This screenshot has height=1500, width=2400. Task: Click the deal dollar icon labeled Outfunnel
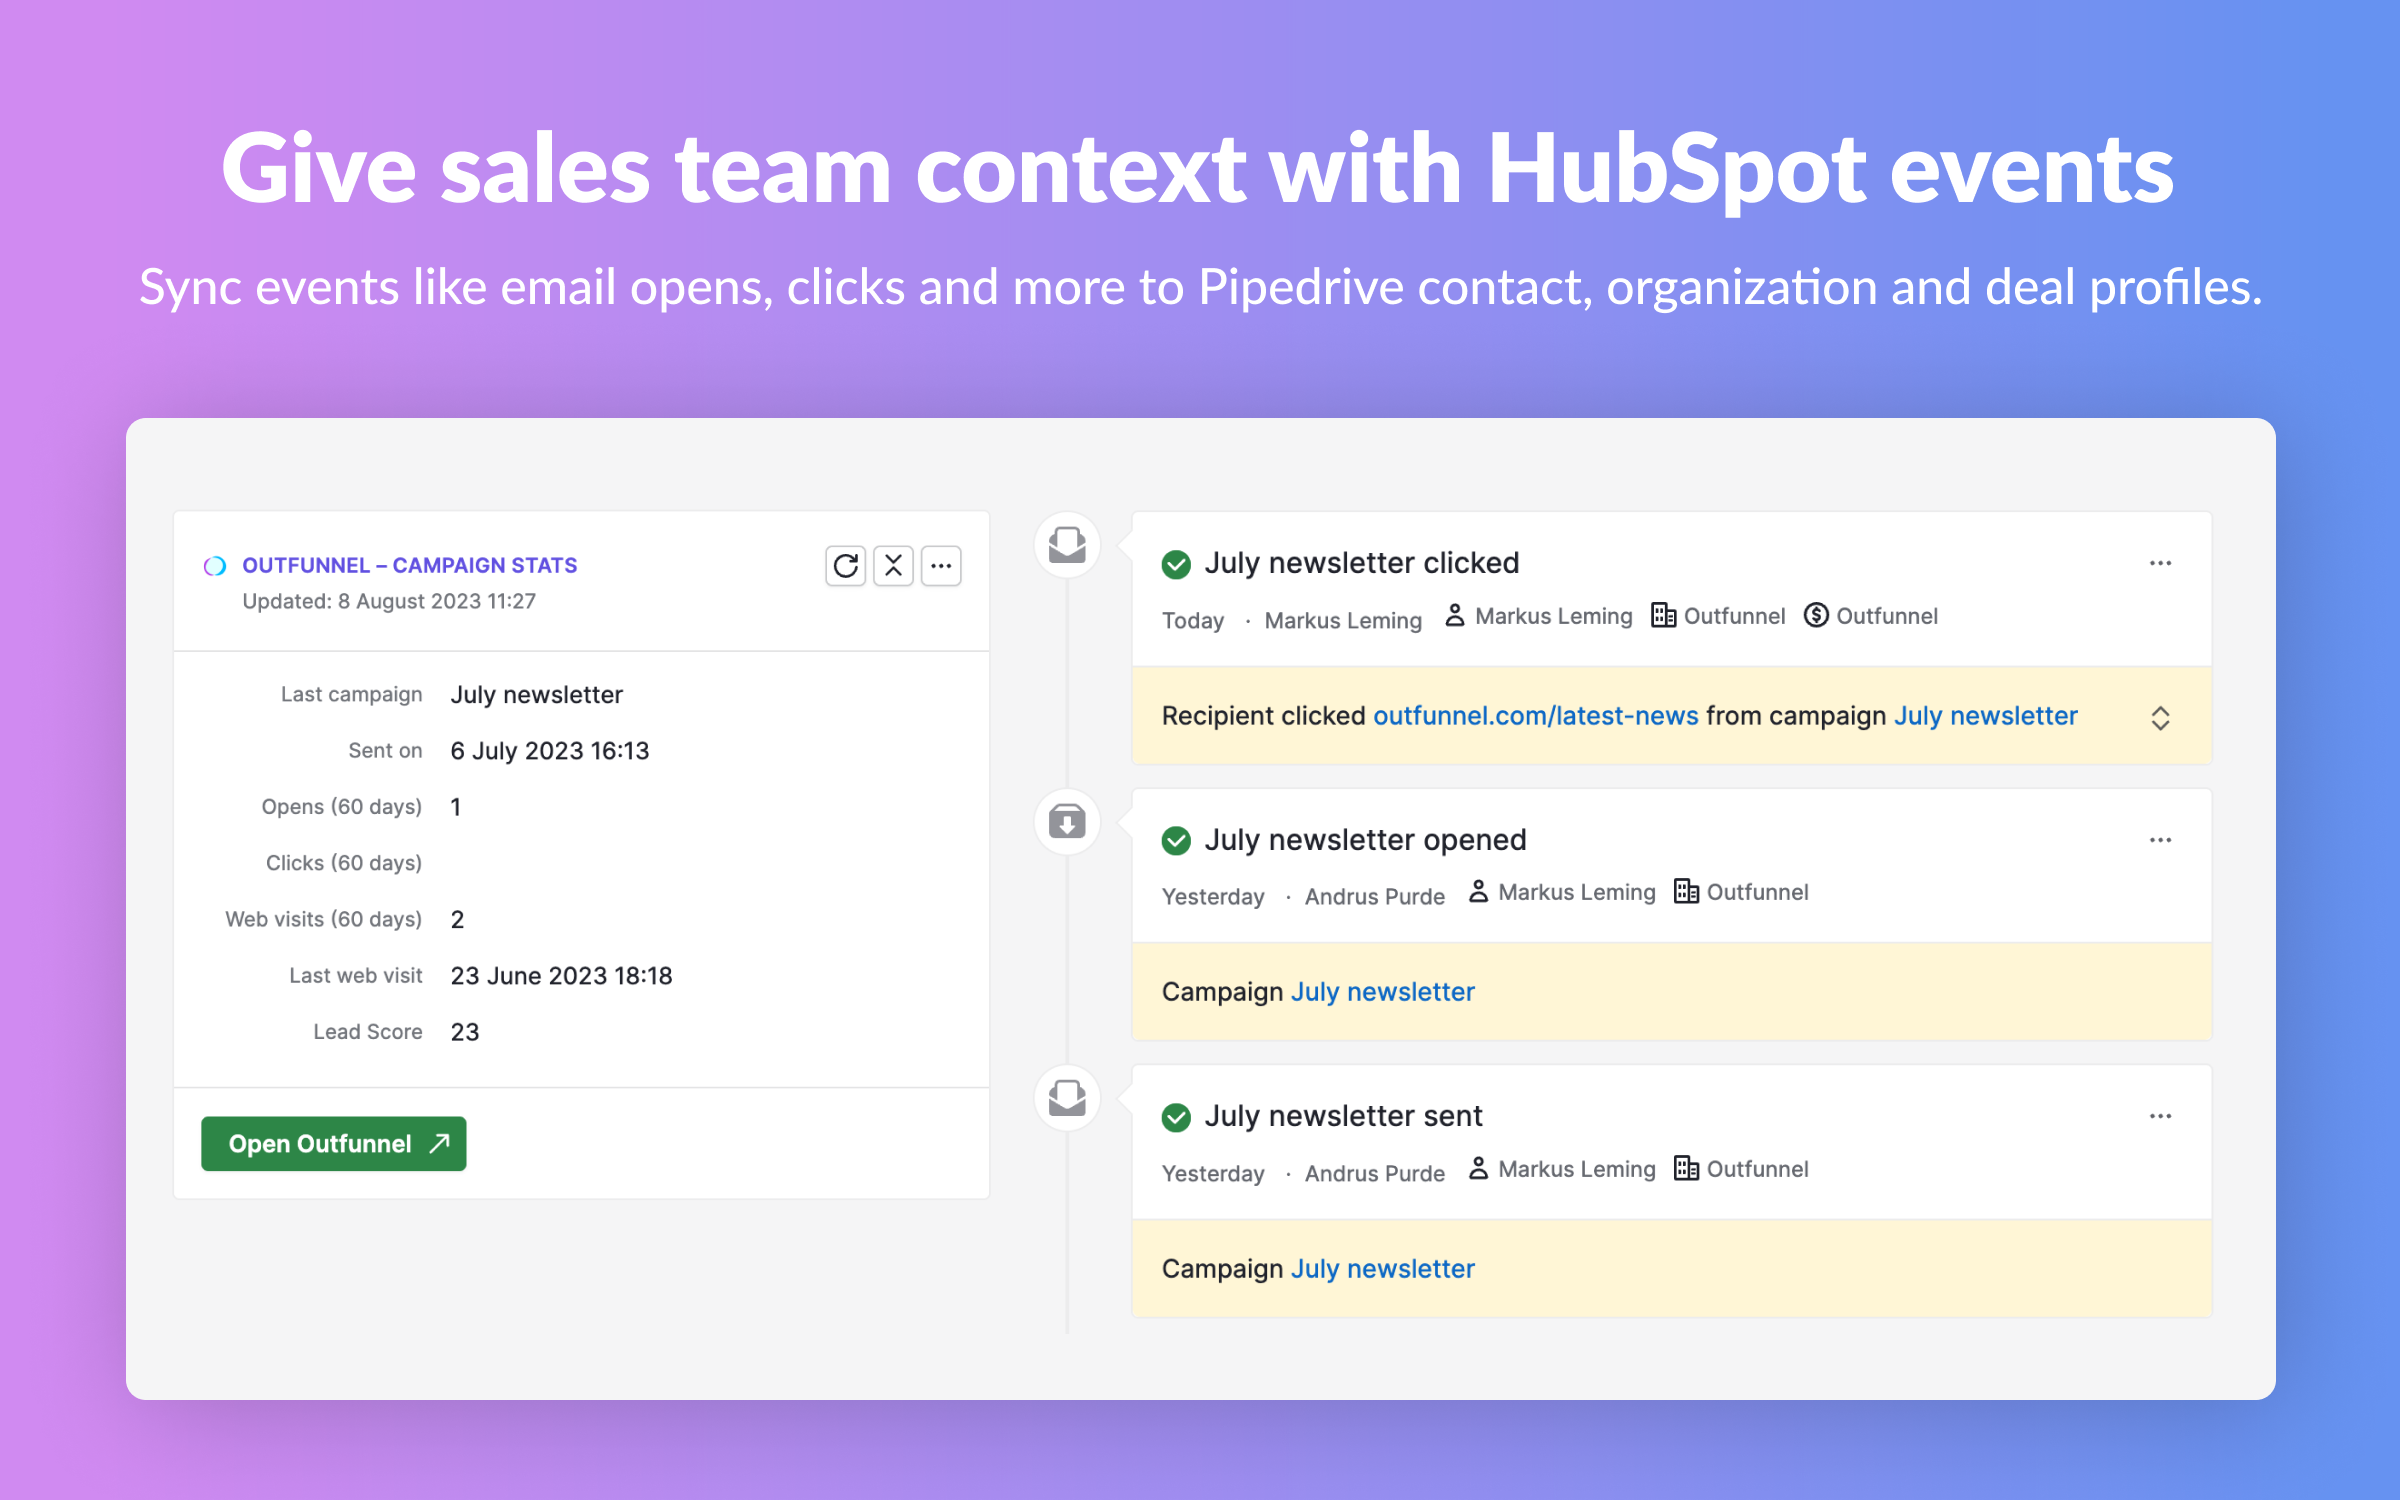[x=1816, y=616]
